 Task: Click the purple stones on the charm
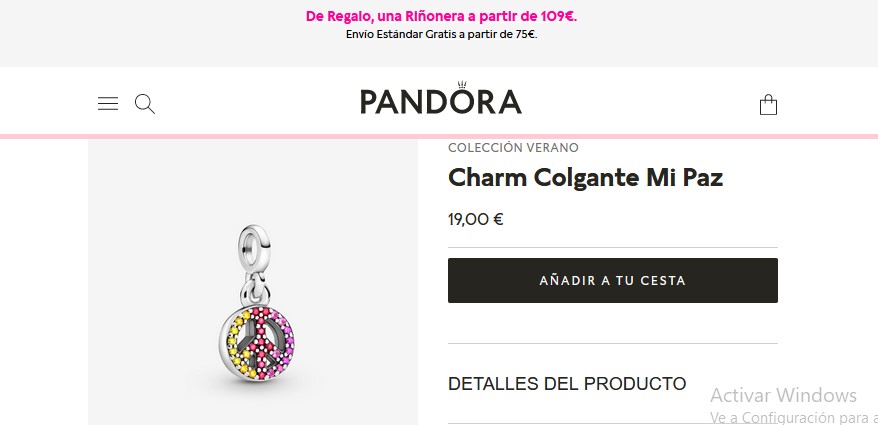click(286, 342)
